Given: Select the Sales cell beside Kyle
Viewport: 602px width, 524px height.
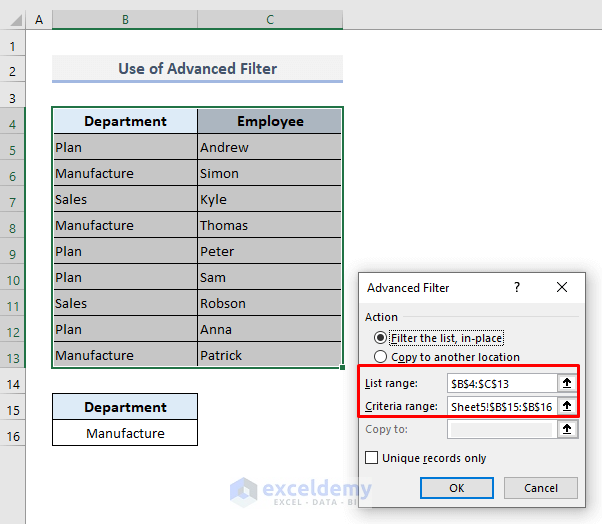Looking at the screenshot, I should click(x=125, y=200).
